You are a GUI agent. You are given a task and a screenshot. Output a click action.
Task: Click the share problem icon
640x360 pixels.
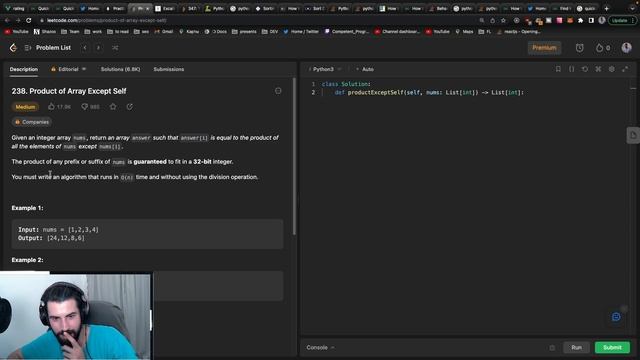[x=129, y=107]
